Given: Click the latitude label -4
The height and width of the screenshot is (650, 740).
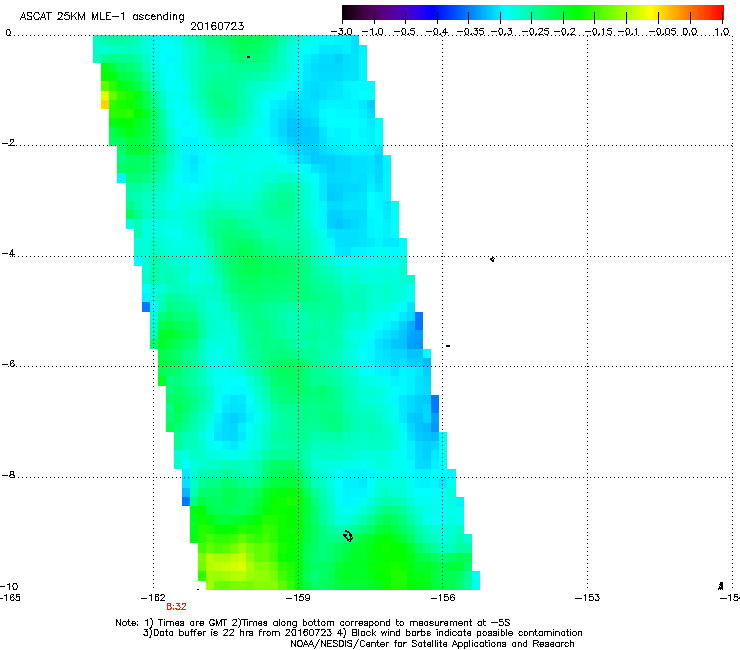Looking at the screenshot, I should [x=8, y=253].
